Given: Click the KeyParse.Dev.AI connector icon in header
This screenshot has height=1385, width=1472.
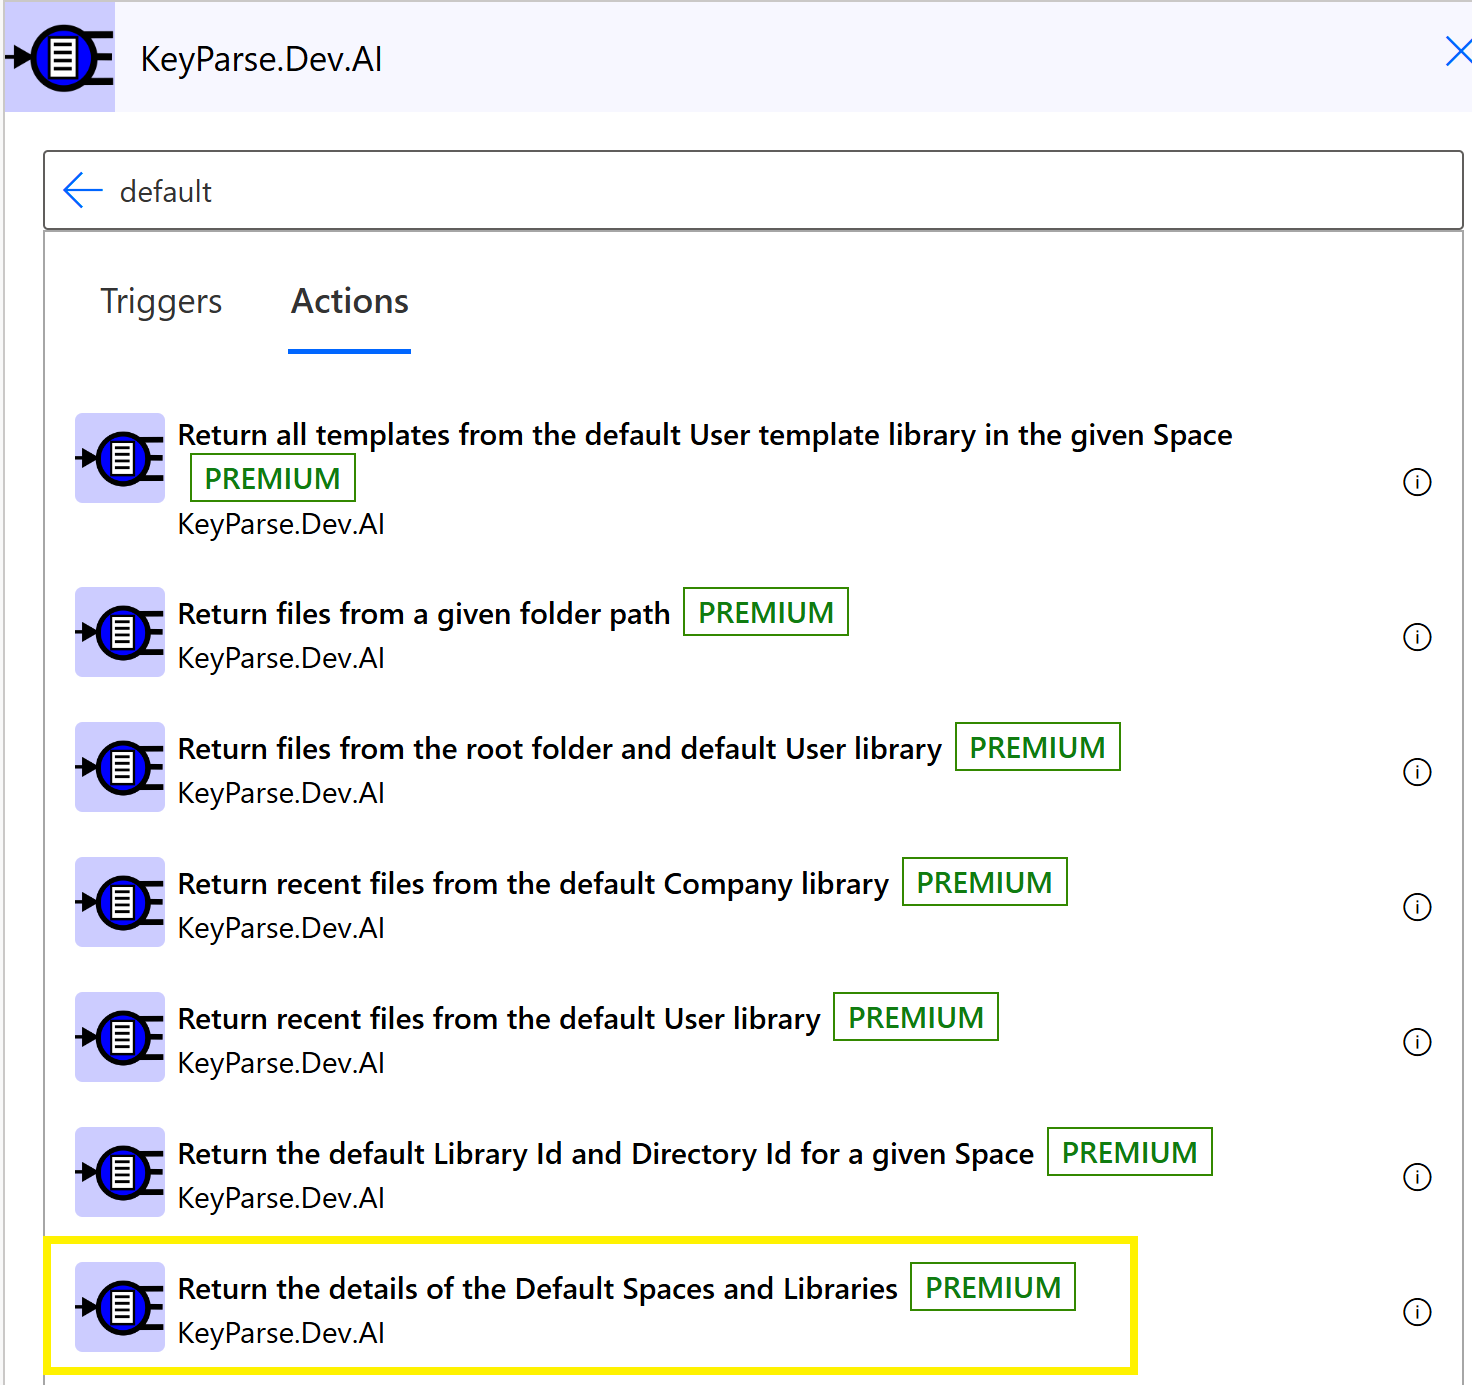Looking at the screenshot, I should pos(60,57).
